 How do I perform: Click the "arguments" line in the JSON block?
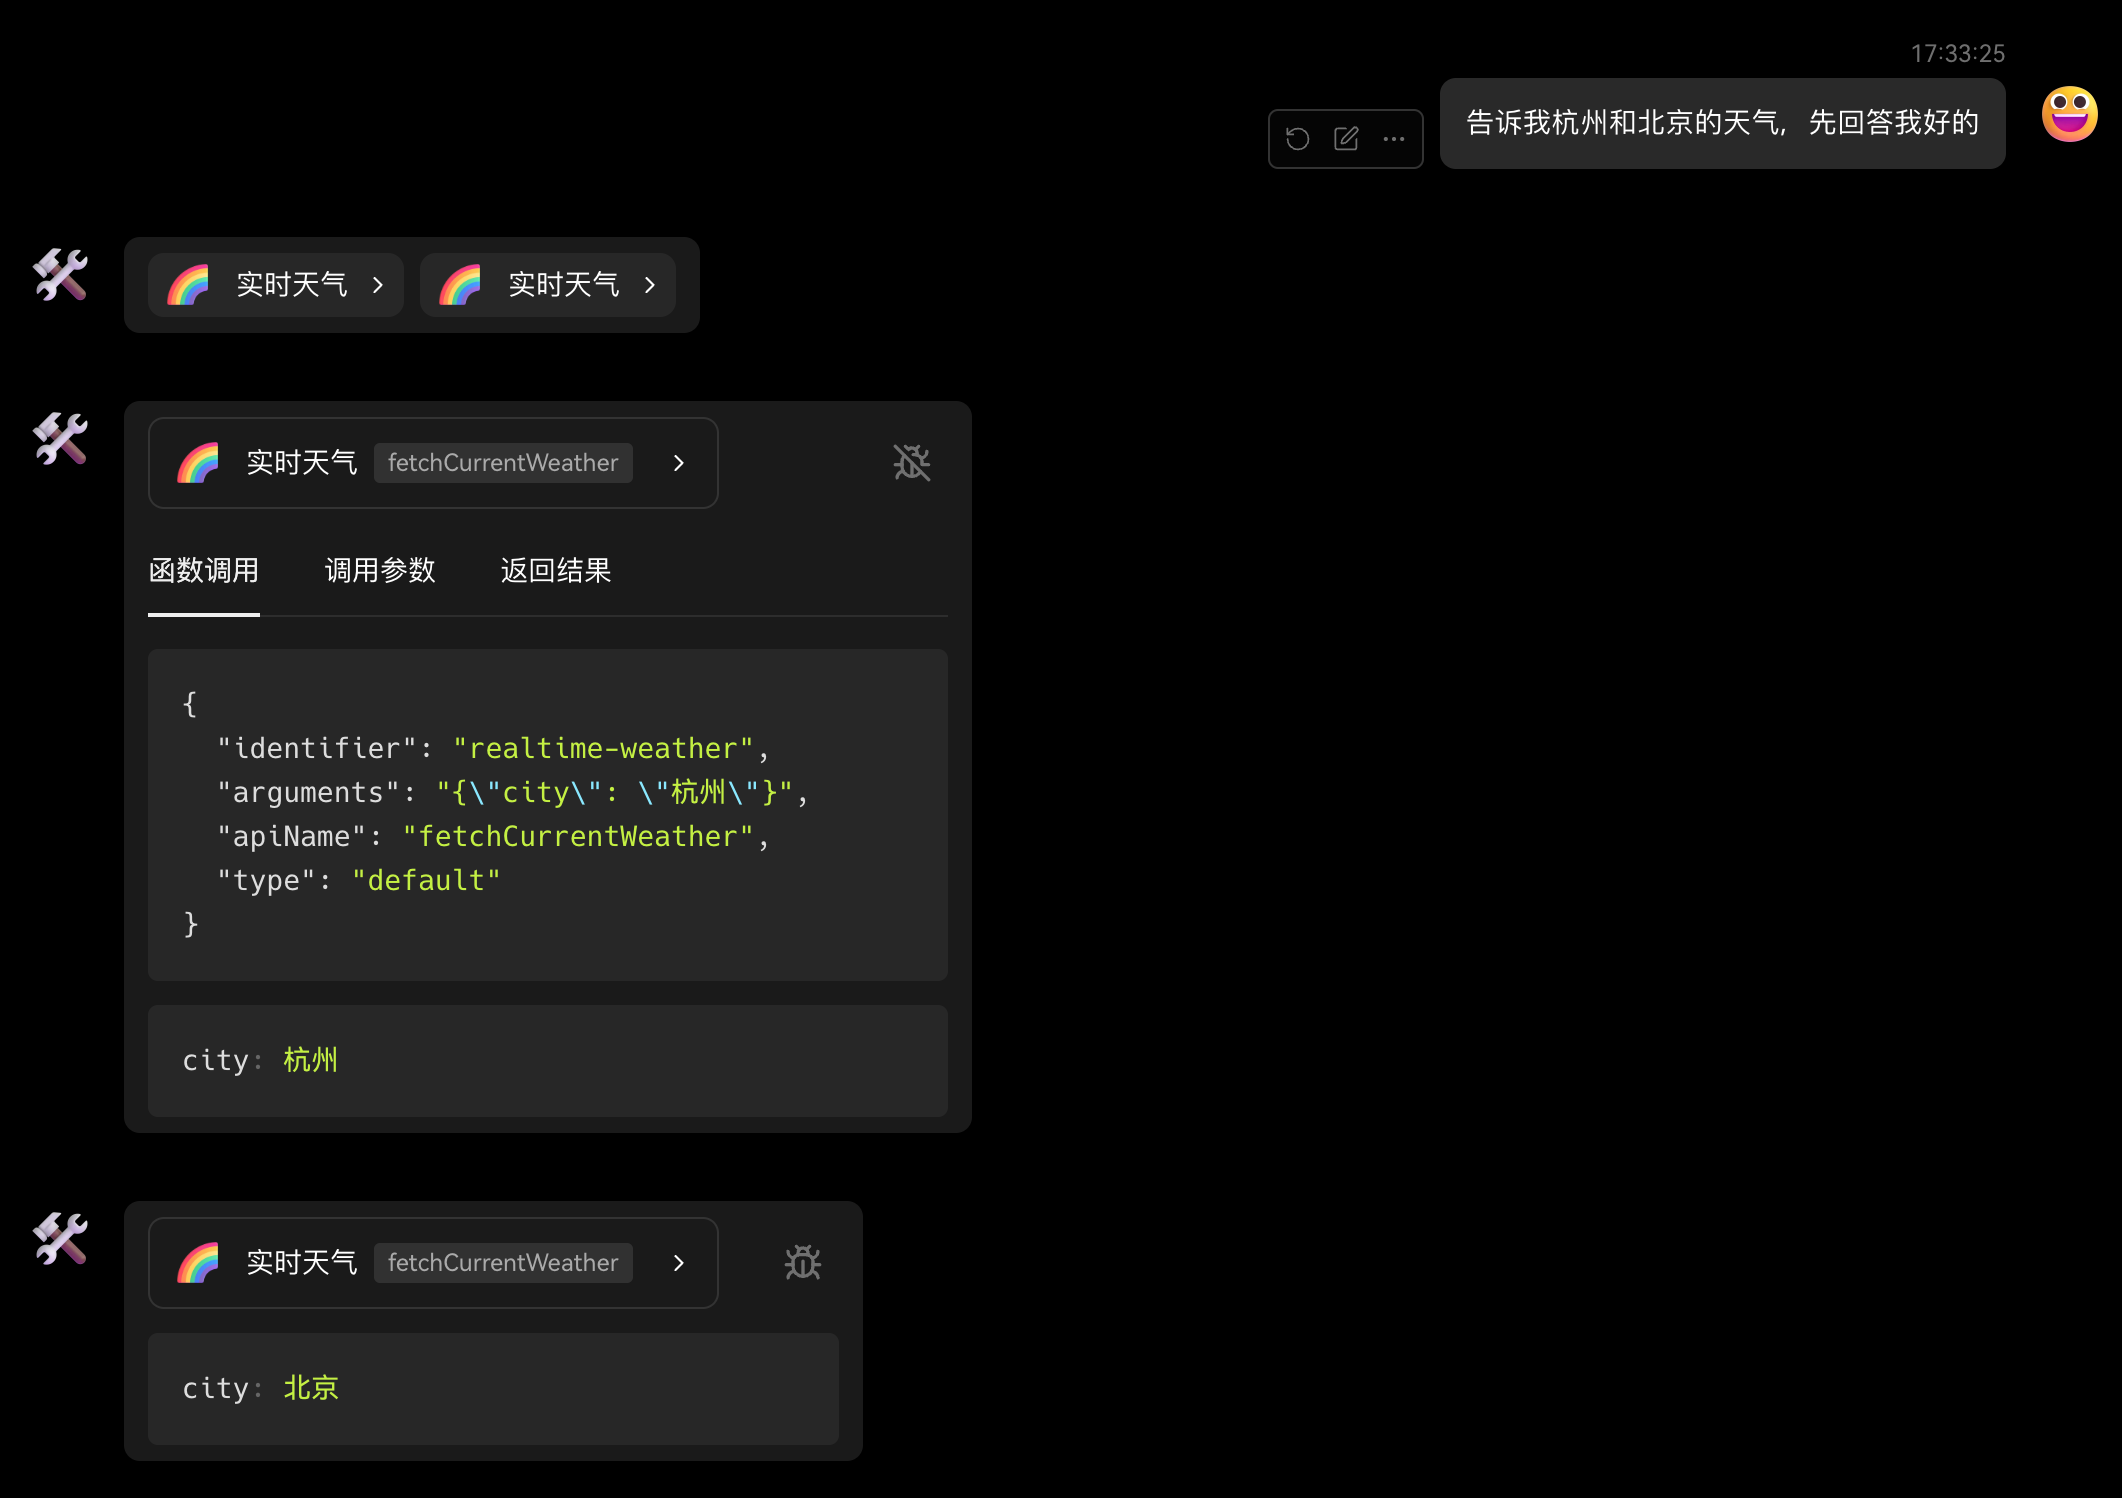tap(512, 792)
